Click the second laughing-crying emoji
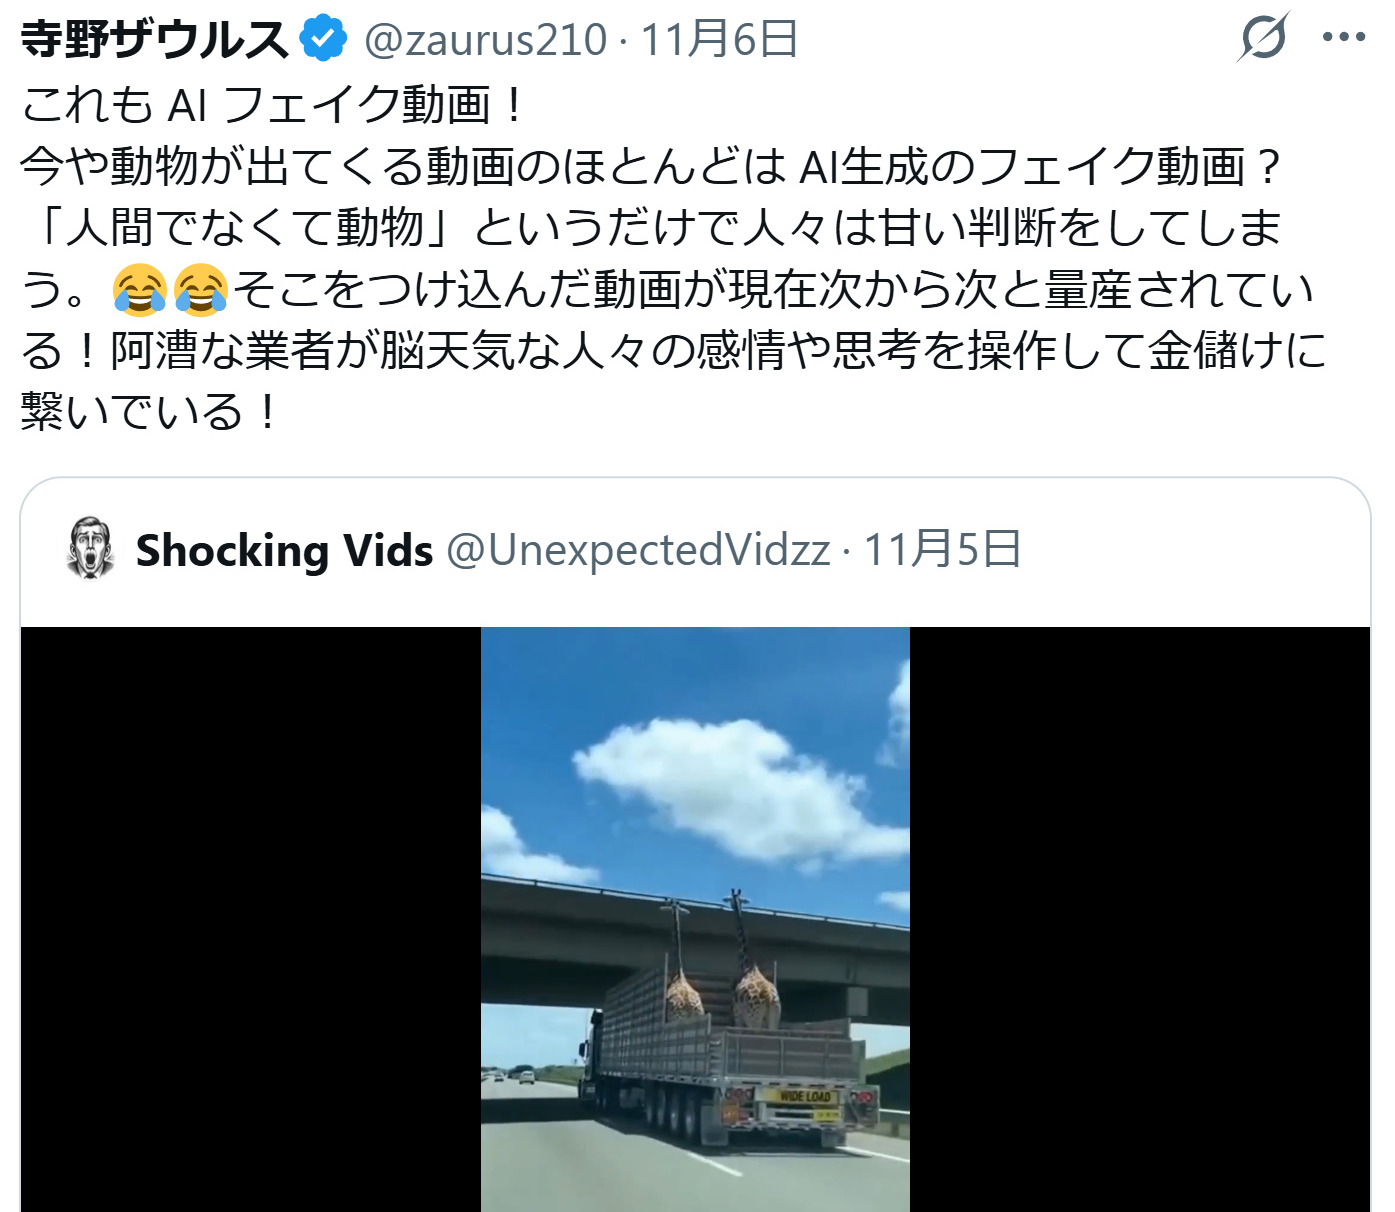1395x1212 pixels. [x=201, y=290]
